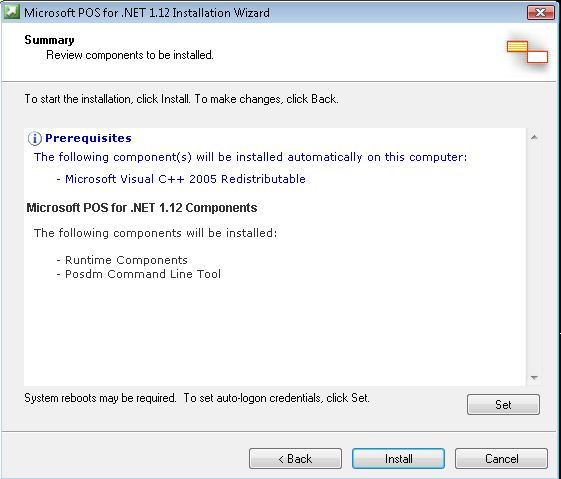Click the Prerequisites info icon
The height and width of the screenshot is (479, 561).
pos(35,138)
